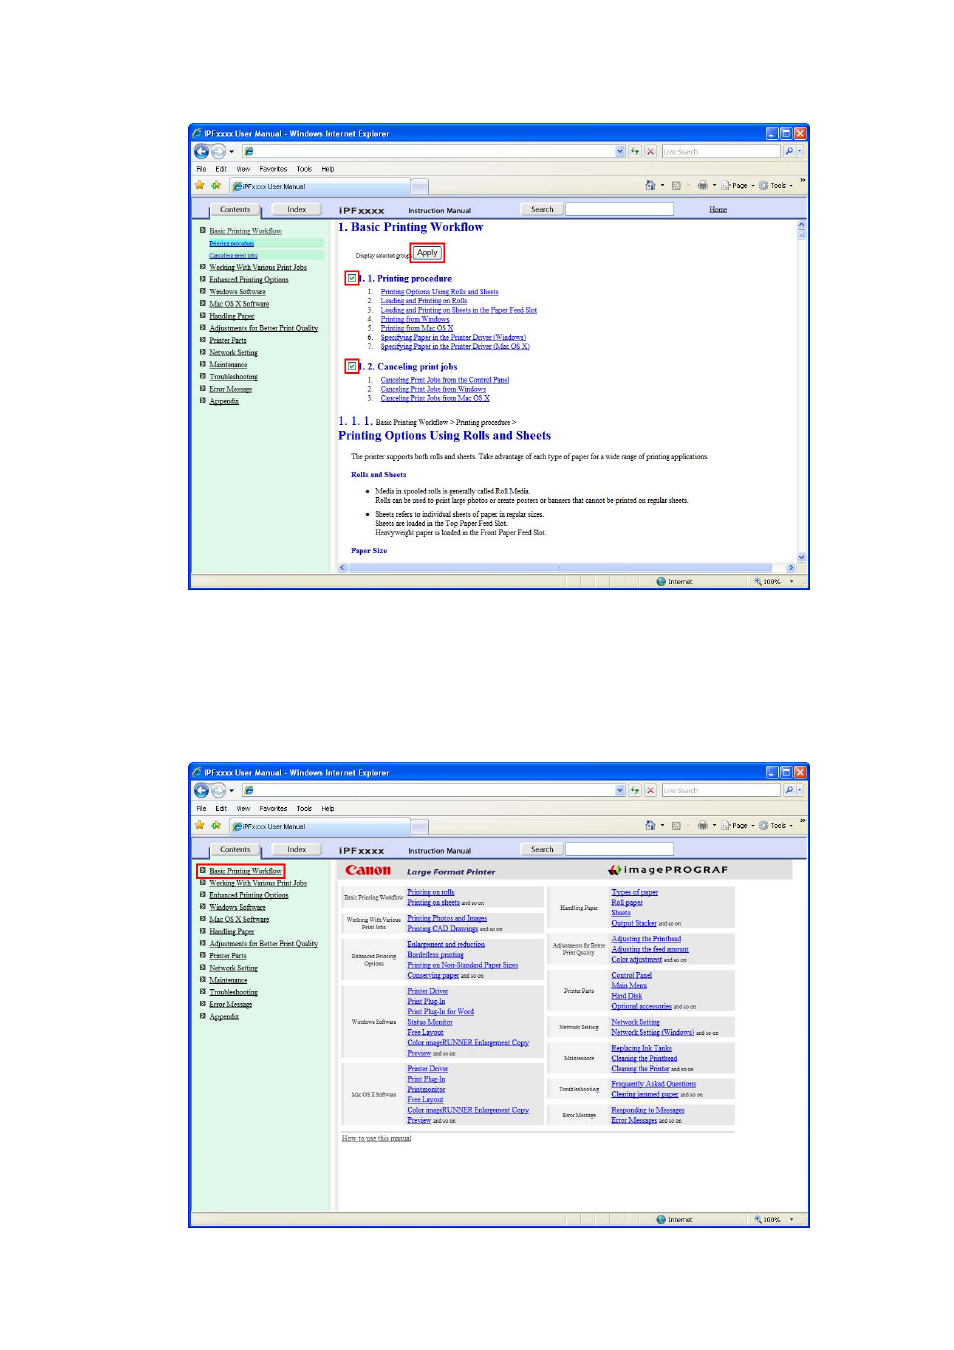Viewport: 954px width, 1350px height.
Task: Switch to Index tab in the Canon imagePROGRAF window
Action: (297, 849)
